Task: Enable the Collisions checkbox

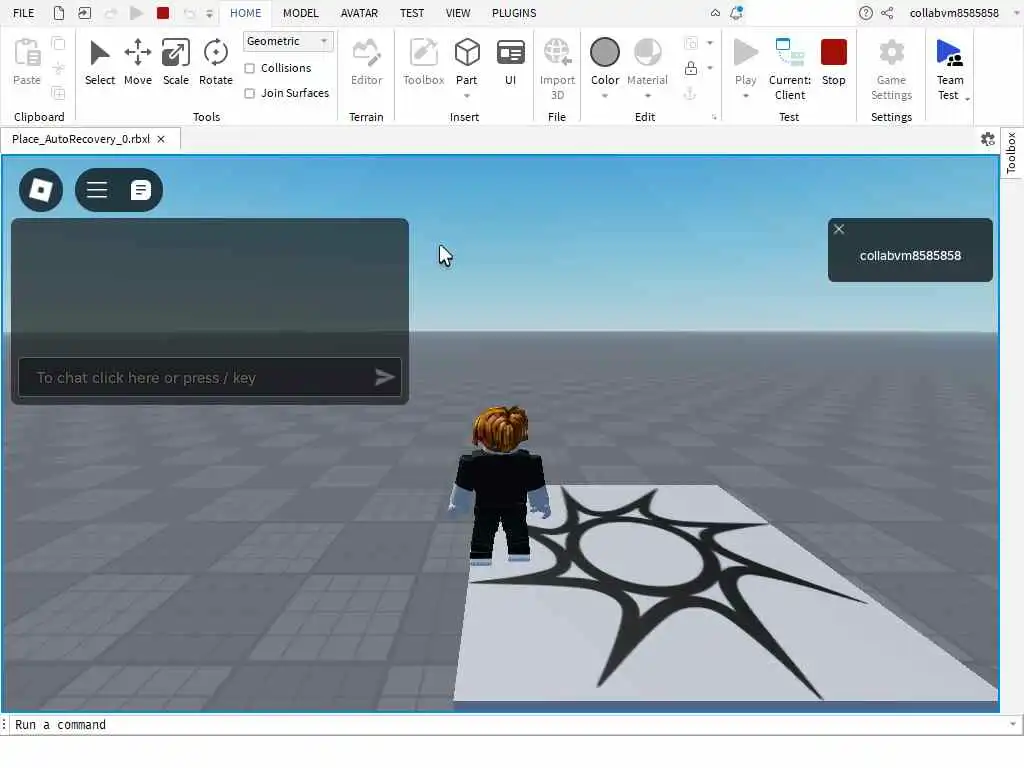Action: [249, 69]
